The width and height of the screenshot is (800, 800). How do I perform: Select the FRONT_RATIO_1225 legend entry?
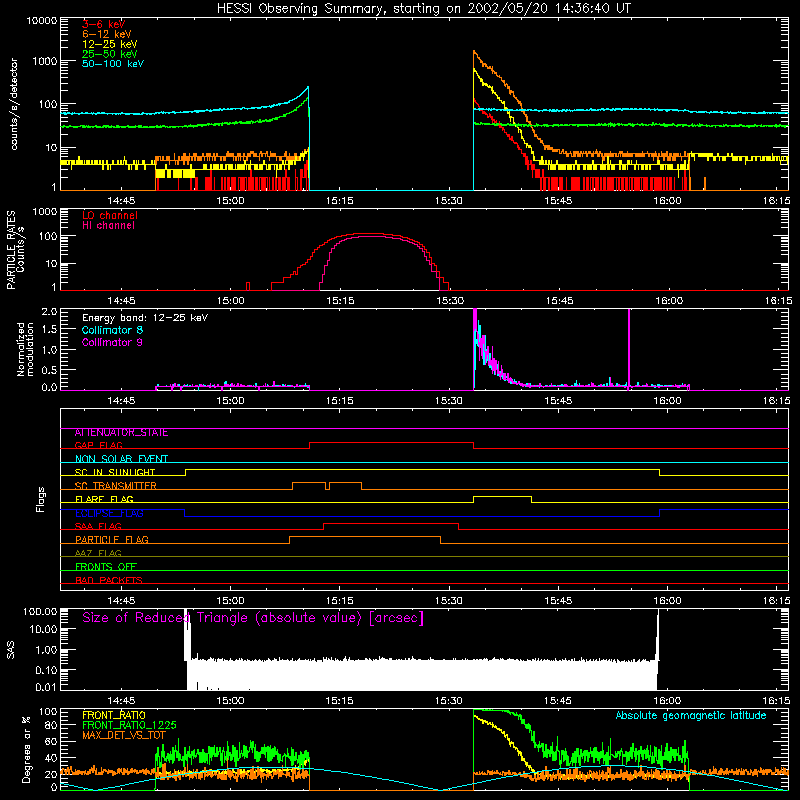point(129,725)
